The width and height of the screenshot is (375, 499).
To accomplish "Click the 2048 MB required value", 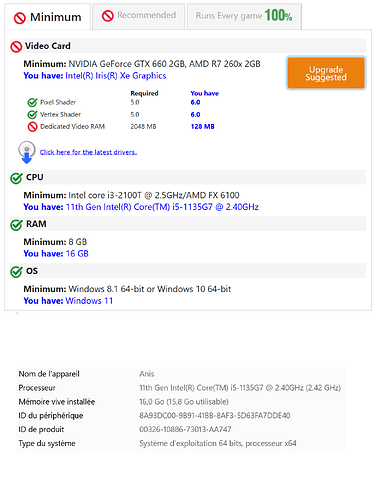I will 143,127.
